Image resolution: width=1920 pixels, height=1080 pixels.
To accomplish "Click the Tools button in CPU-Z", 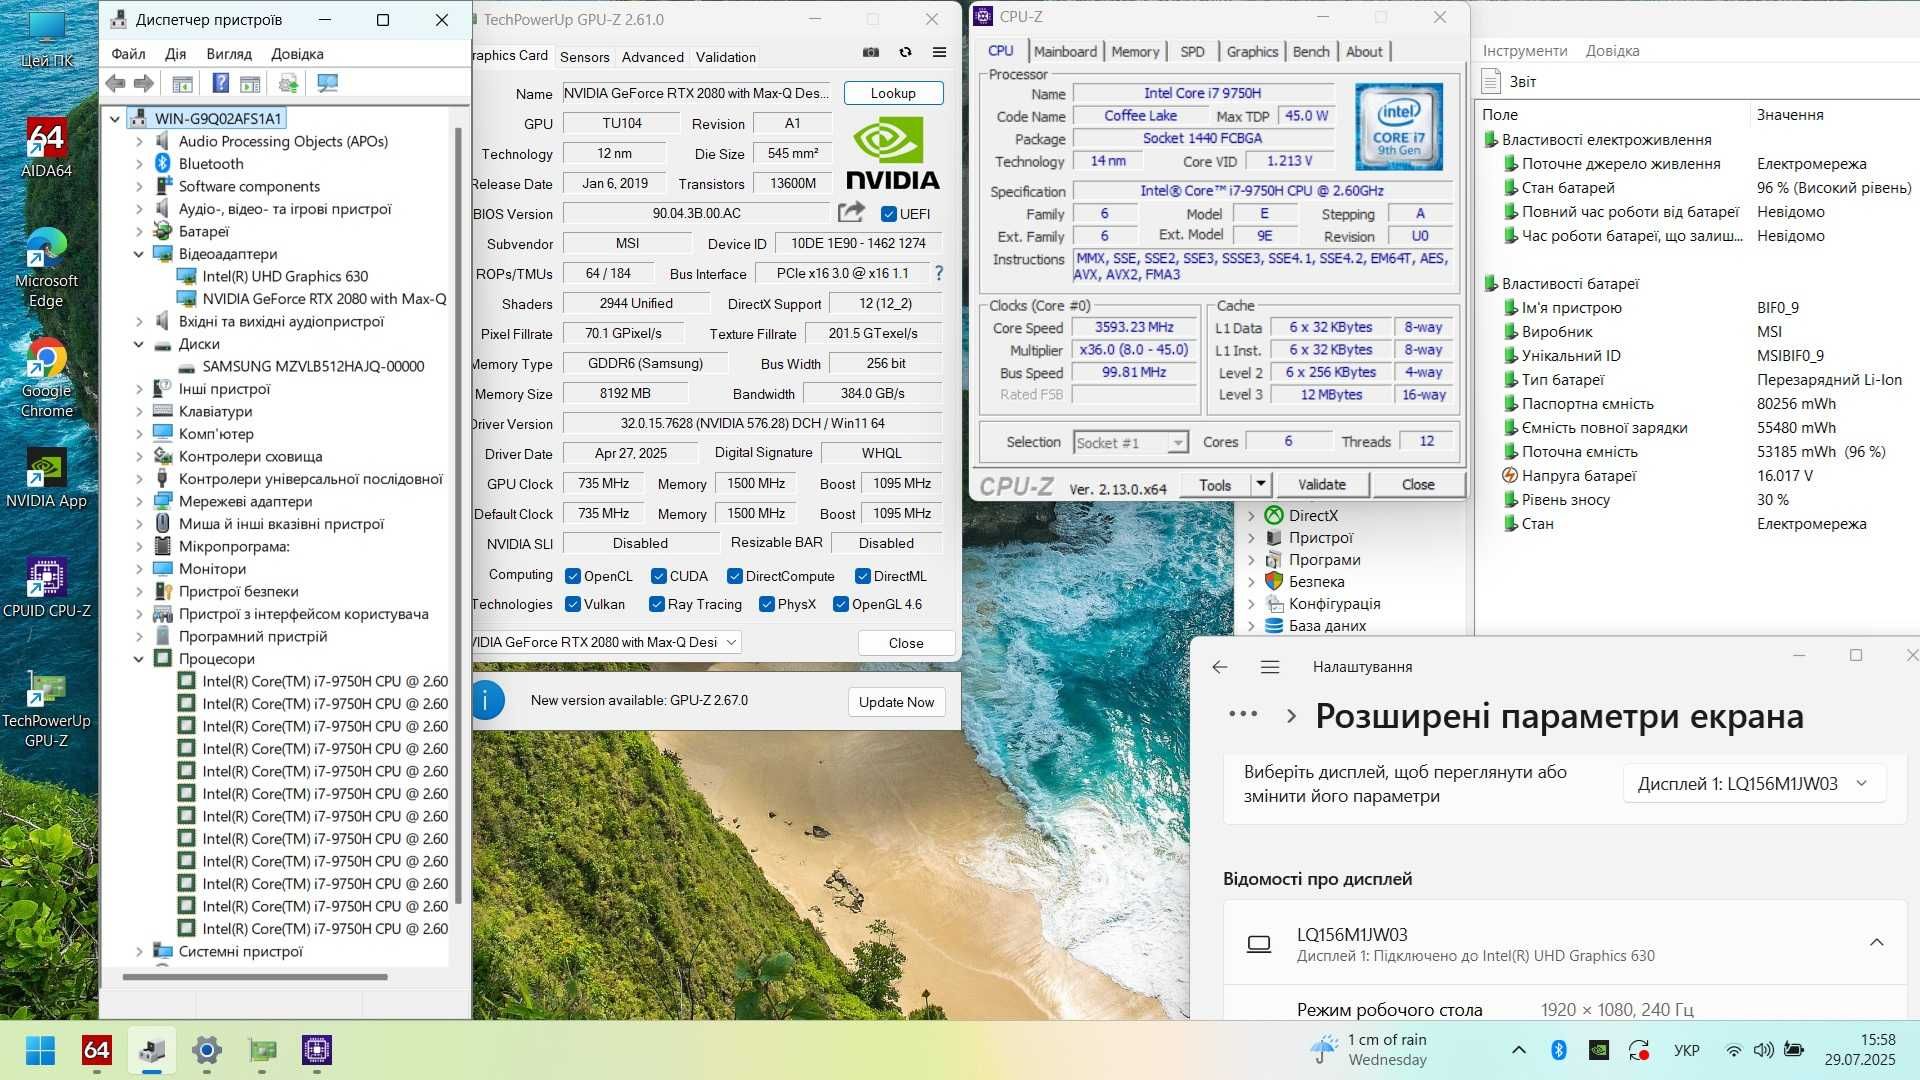I will pos(1215,484).
